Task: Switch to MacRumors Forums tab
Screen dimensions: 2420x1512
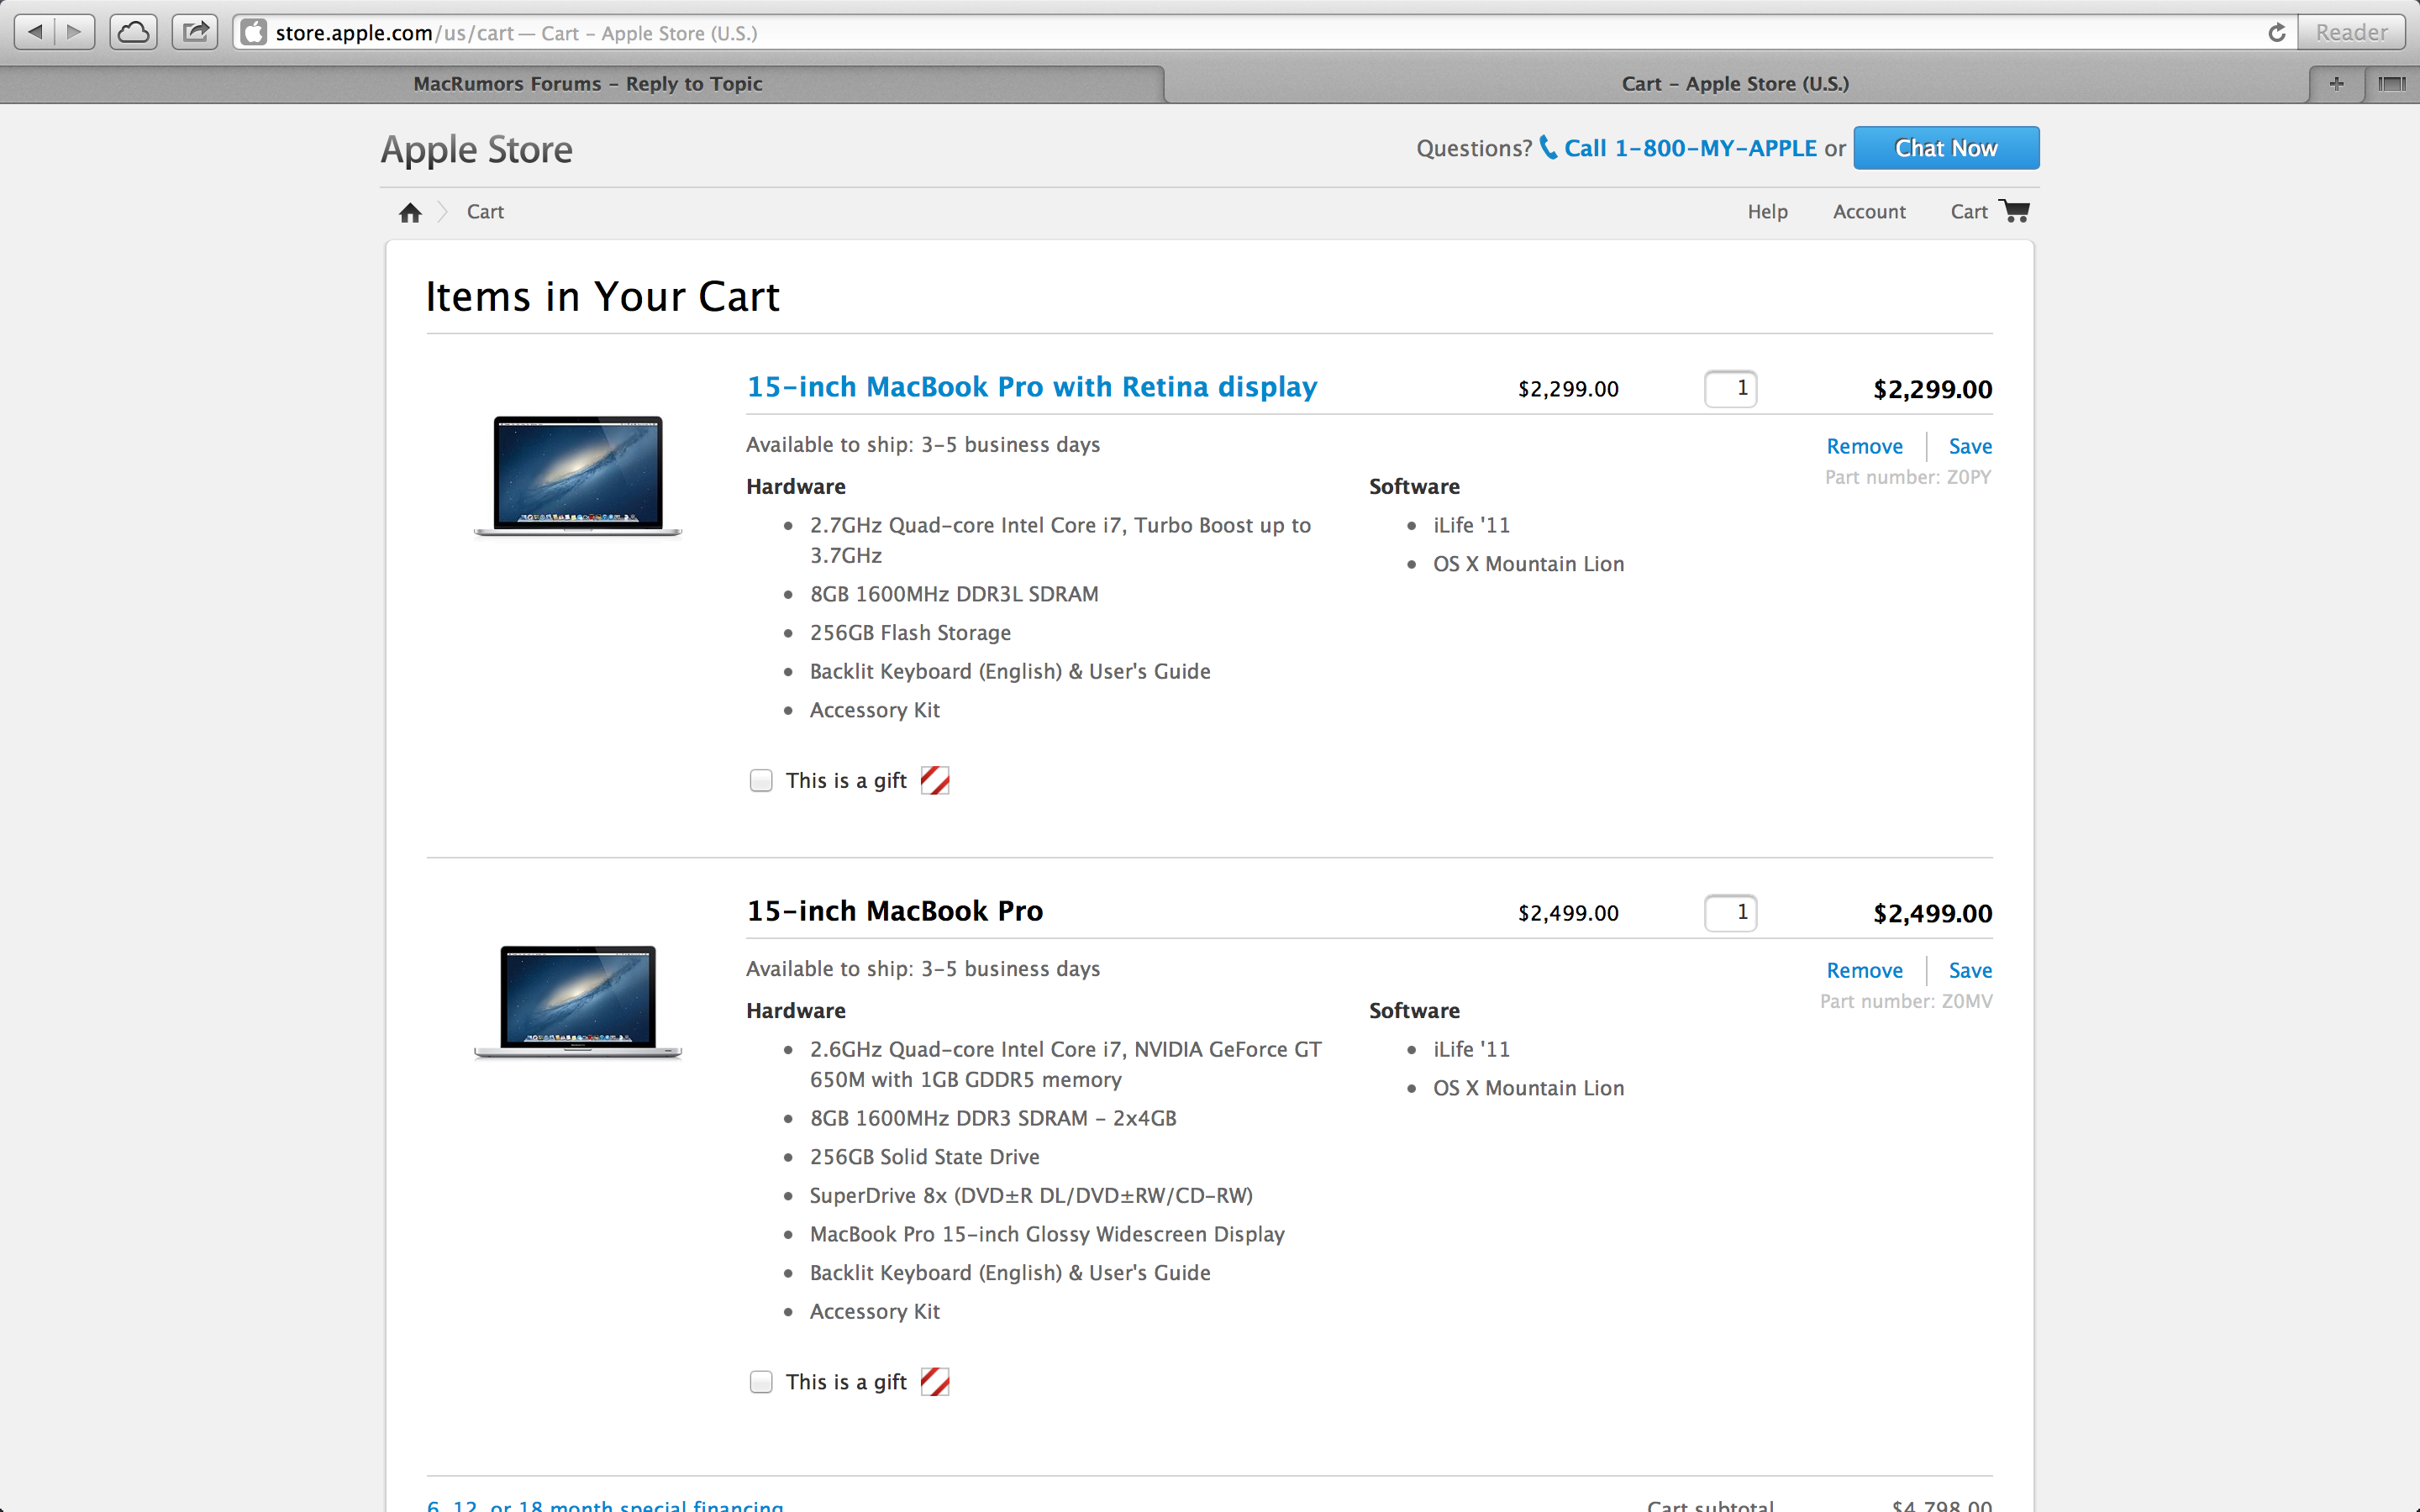Action: point(588,84)
